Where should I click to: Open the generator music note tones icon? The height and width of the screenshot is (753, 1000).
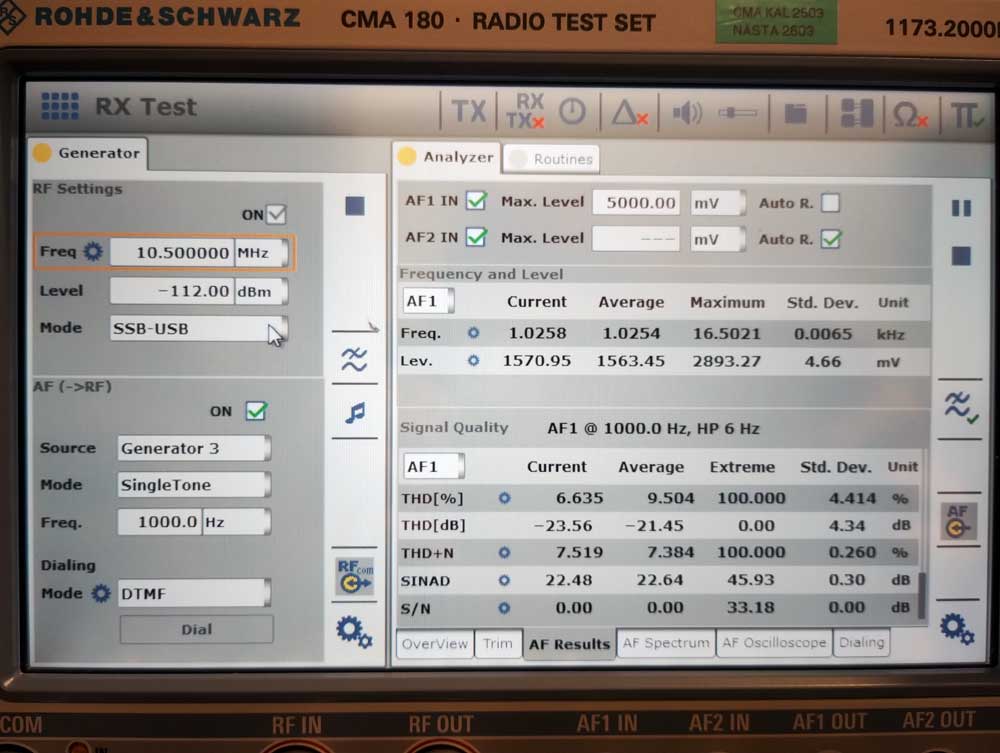(x=355, y=412)
